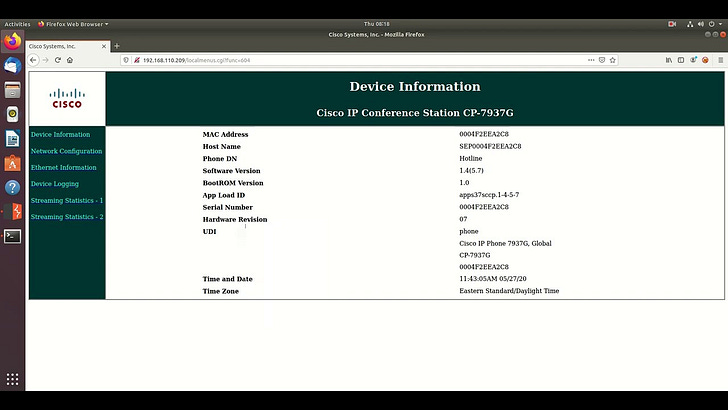Image resolution: width=728 pixels, height=410 pixels.
Task: Click App Load ID value apps37sccp.1-4-5-7
Action: (489, 195)
